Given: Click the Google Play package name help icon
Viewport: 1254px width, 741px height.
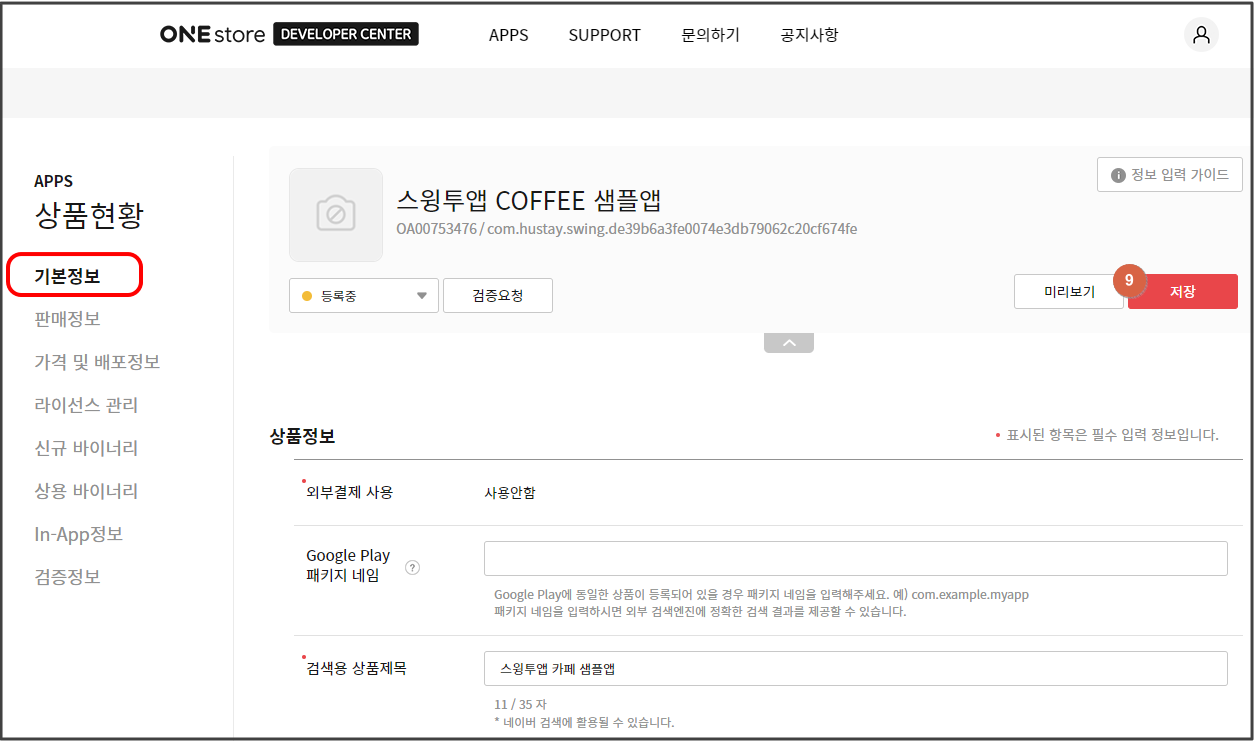Looking at the screenshot, I should 412,567.
